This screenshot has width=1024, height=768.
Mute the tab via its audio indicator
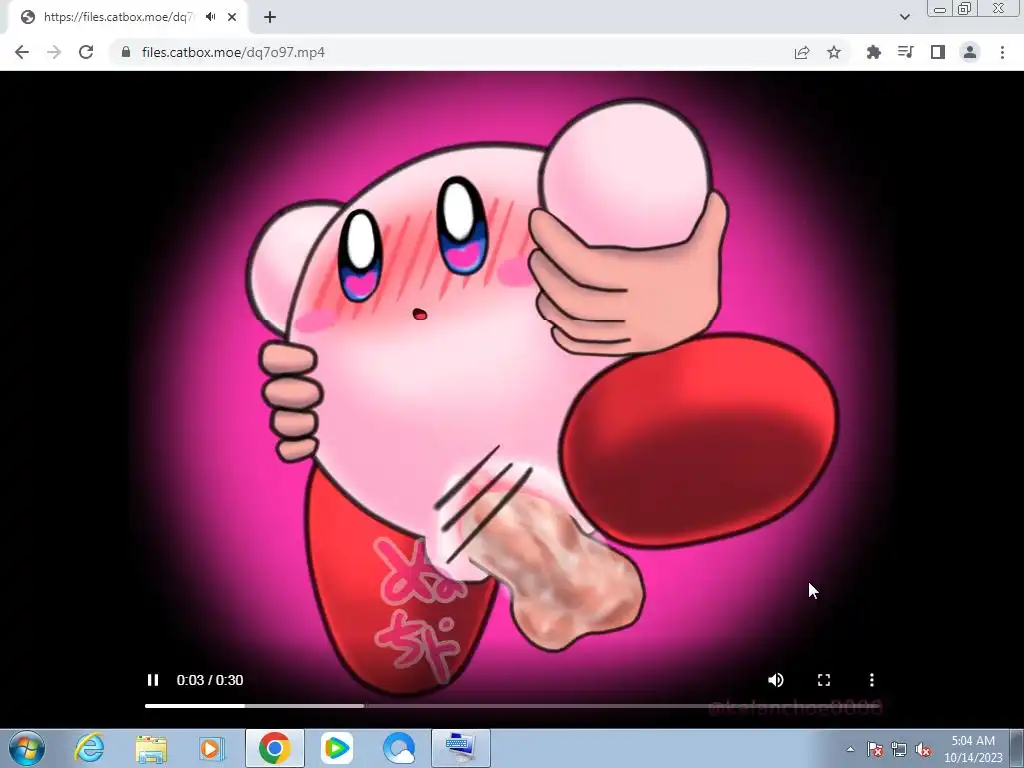pos(211,17)
